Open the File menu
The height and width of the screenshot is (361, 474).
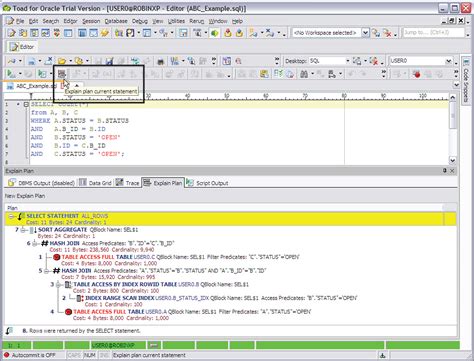[20, 21]
